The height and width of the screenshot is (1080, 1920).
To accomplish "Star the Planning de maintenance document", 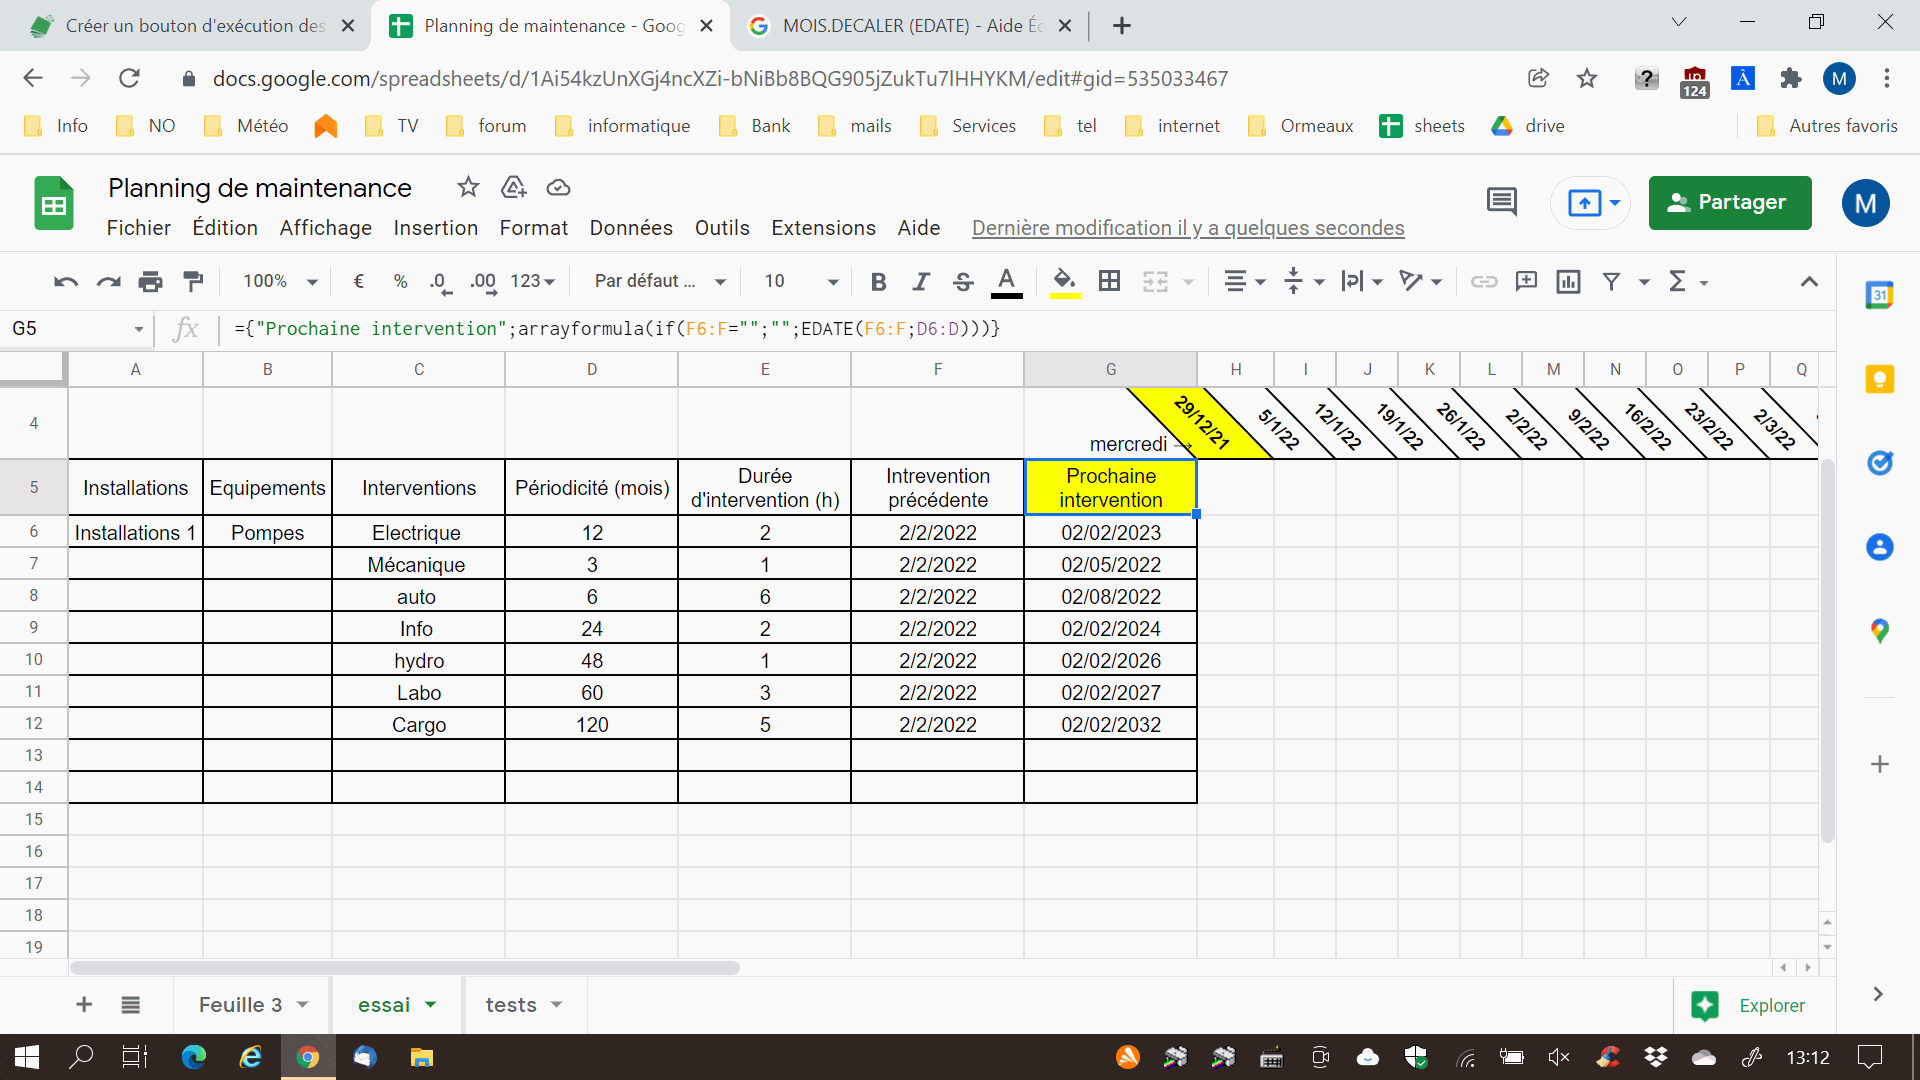I will tap(468, 188).
